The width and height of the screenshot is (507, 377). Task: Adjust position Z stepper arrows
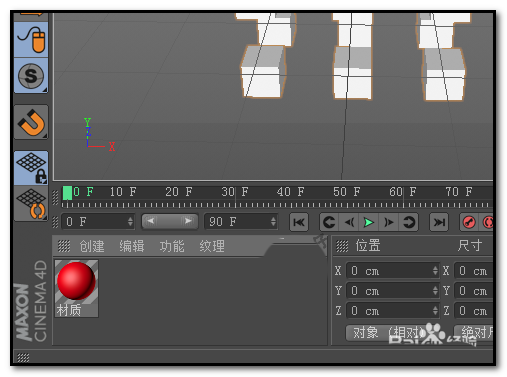[435, 311]
